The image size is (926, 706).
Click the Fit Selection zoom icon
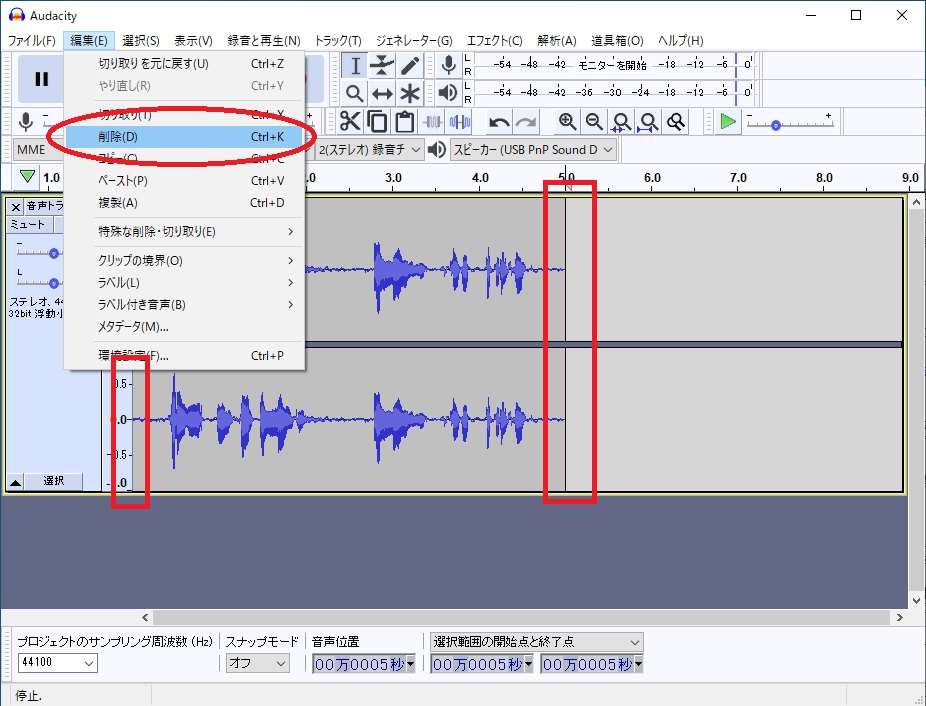click(x=621, y=122)
